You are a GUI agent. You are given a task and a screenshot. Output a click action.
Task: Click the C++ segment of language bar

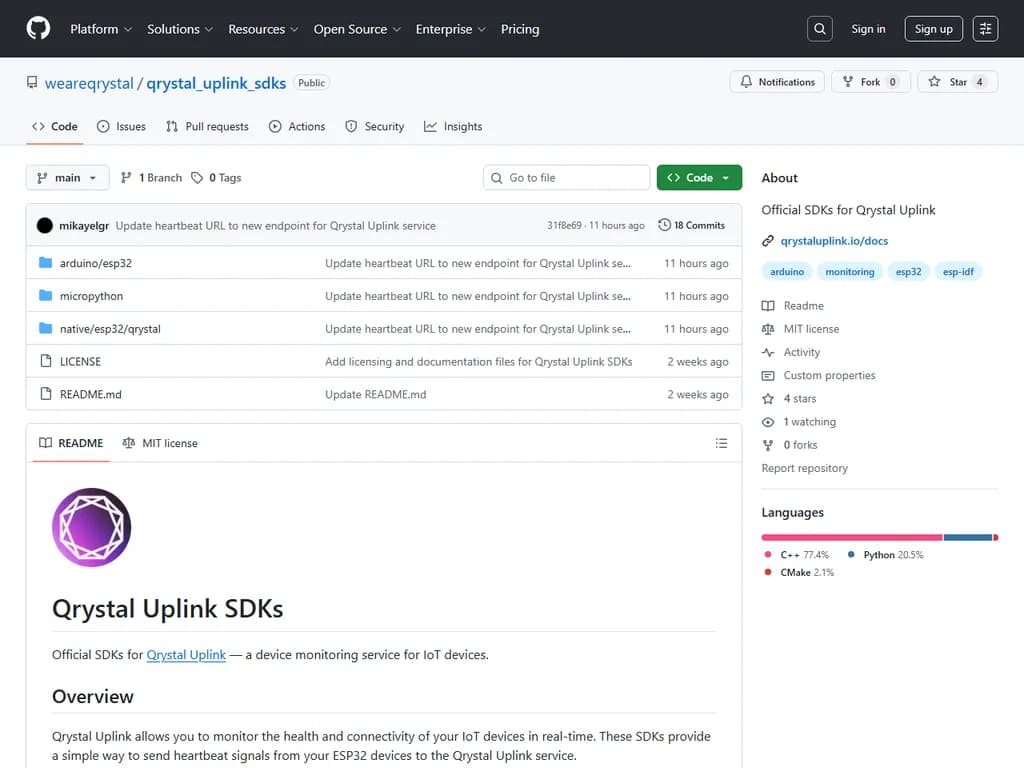851,538
